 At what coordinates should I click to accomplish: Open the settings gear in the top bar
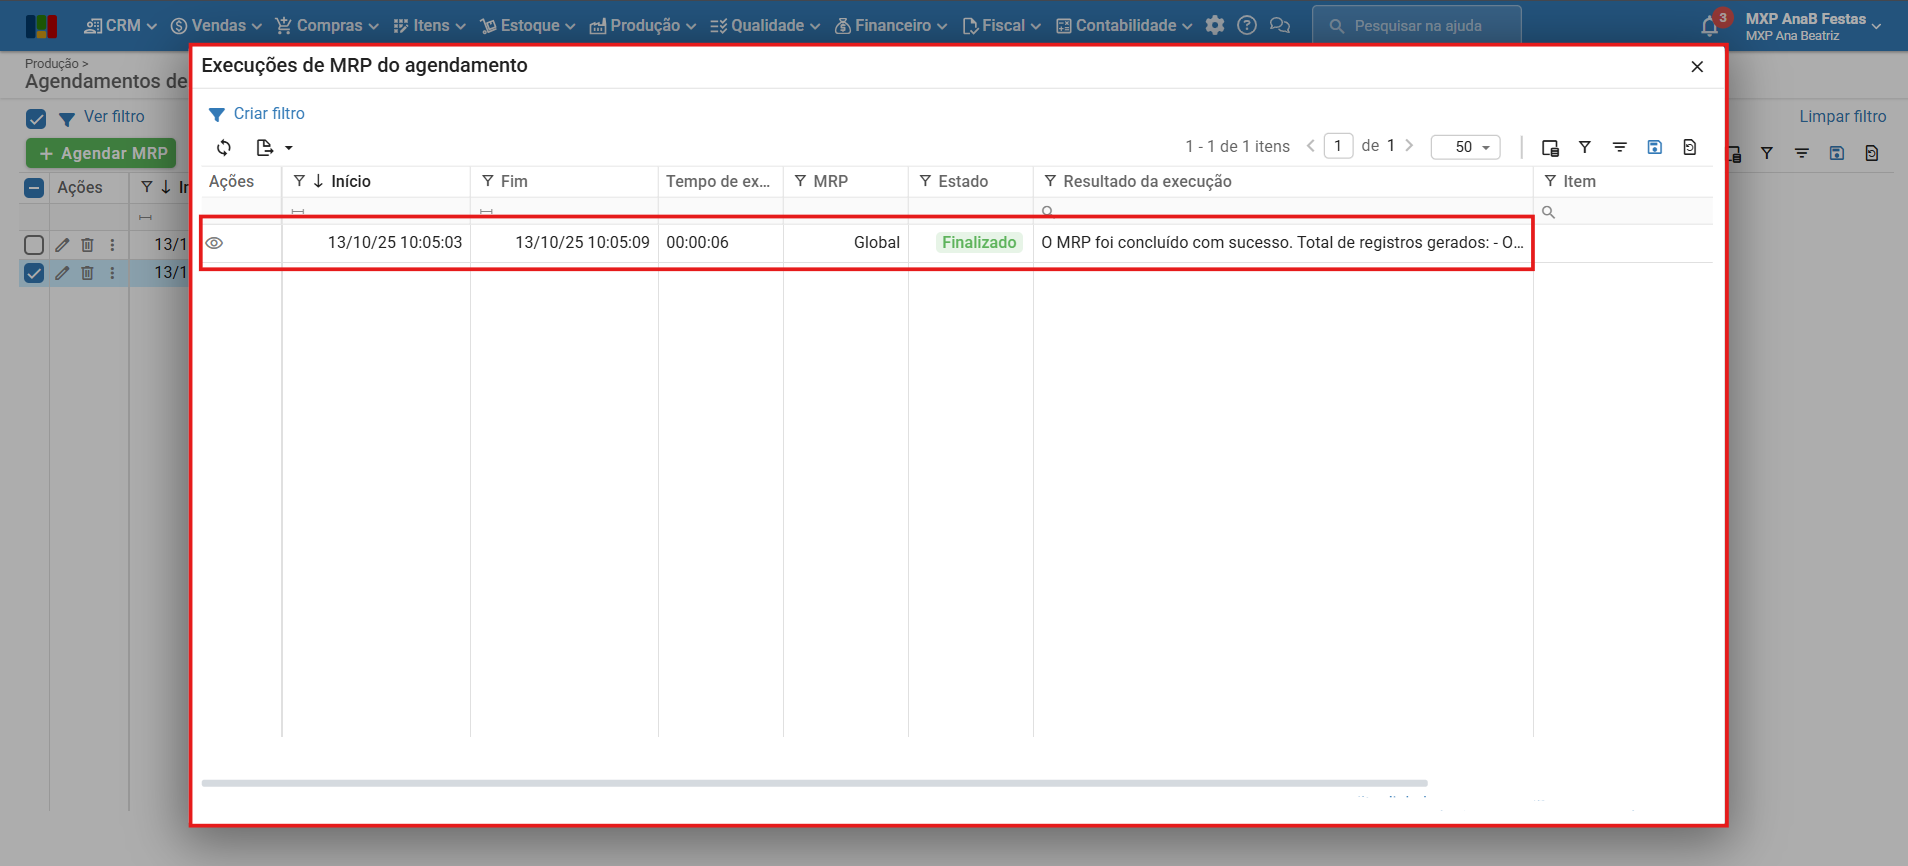[1215, 26]
